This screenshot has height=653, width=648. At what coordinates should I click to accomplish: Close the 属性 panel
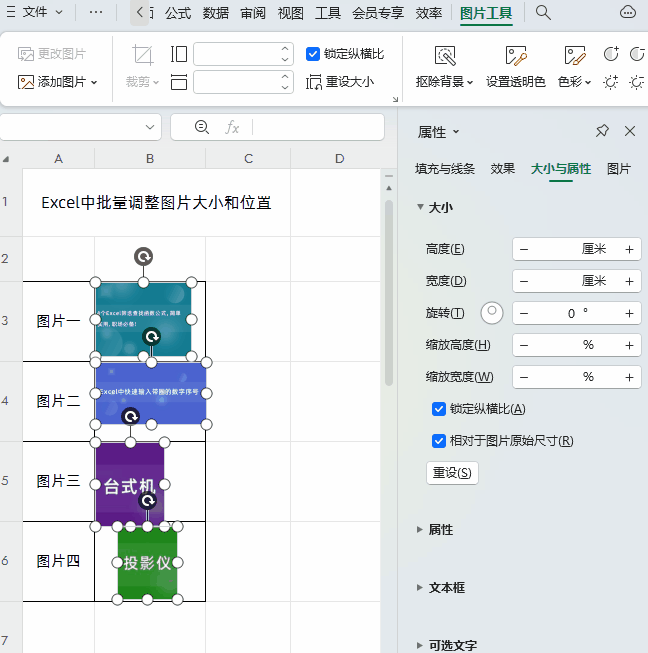tap(630, 131)
